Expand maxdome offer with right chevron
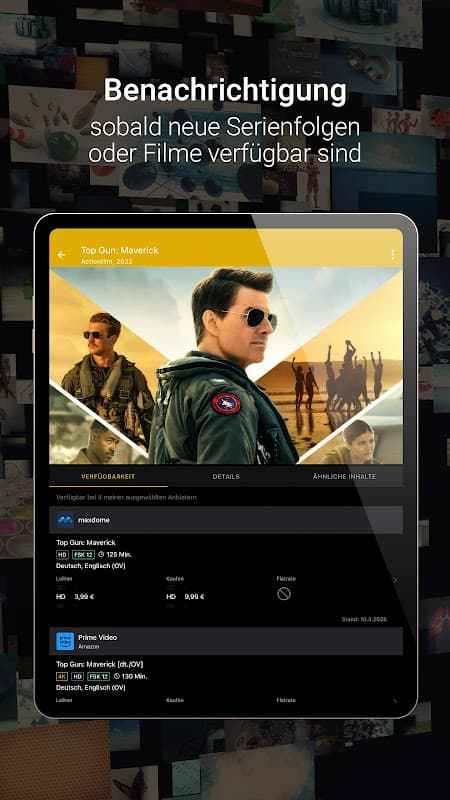This screenshot has height=800, width=450. tap(394, 580)
